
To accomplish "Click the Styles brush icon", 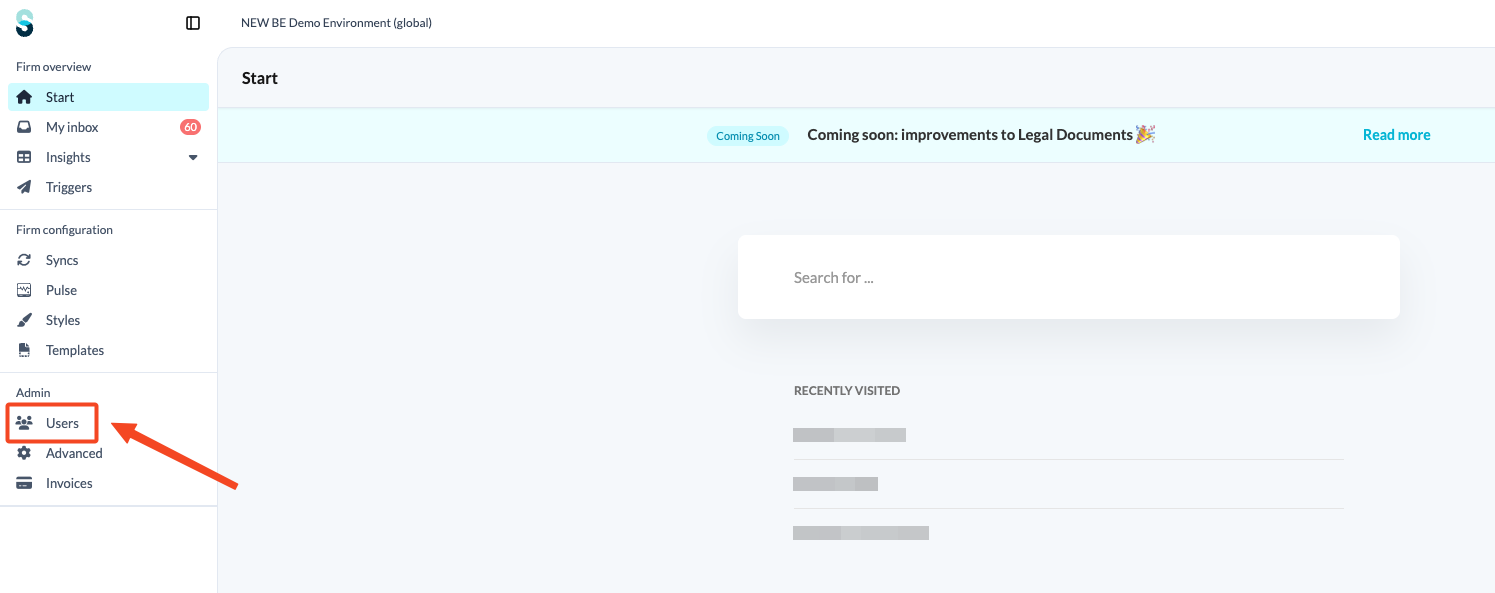I will tap(25, 320).
